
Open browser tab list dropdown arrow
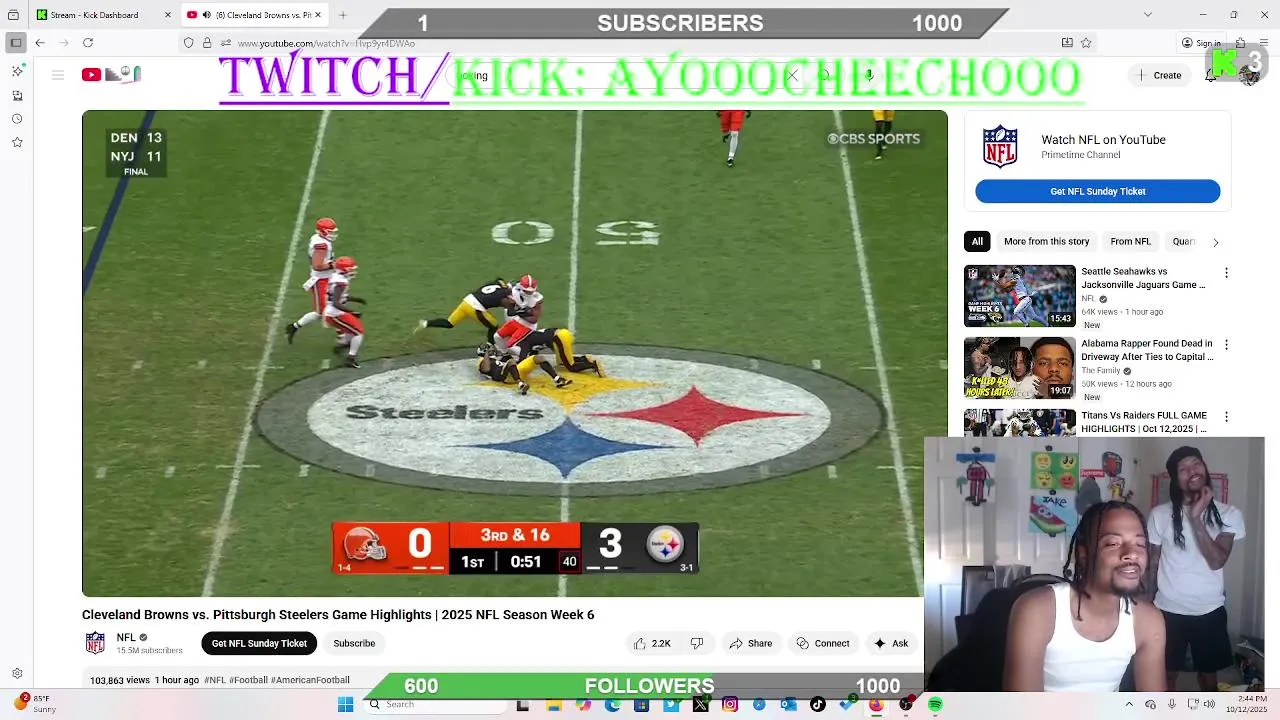[1147, 15]
